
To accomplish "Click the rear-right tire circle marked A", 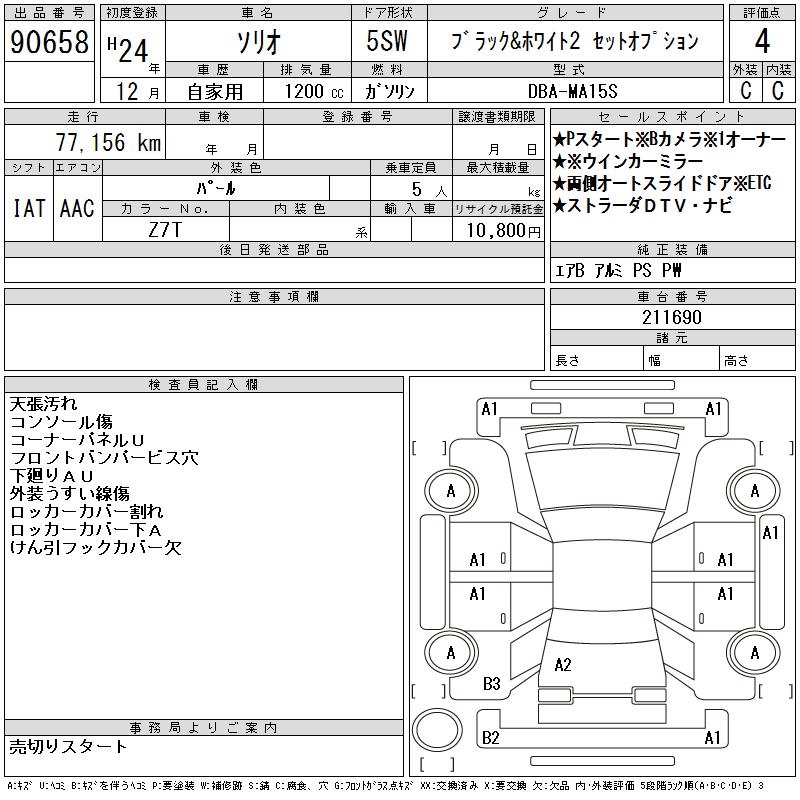I will [x=754, y=653].
